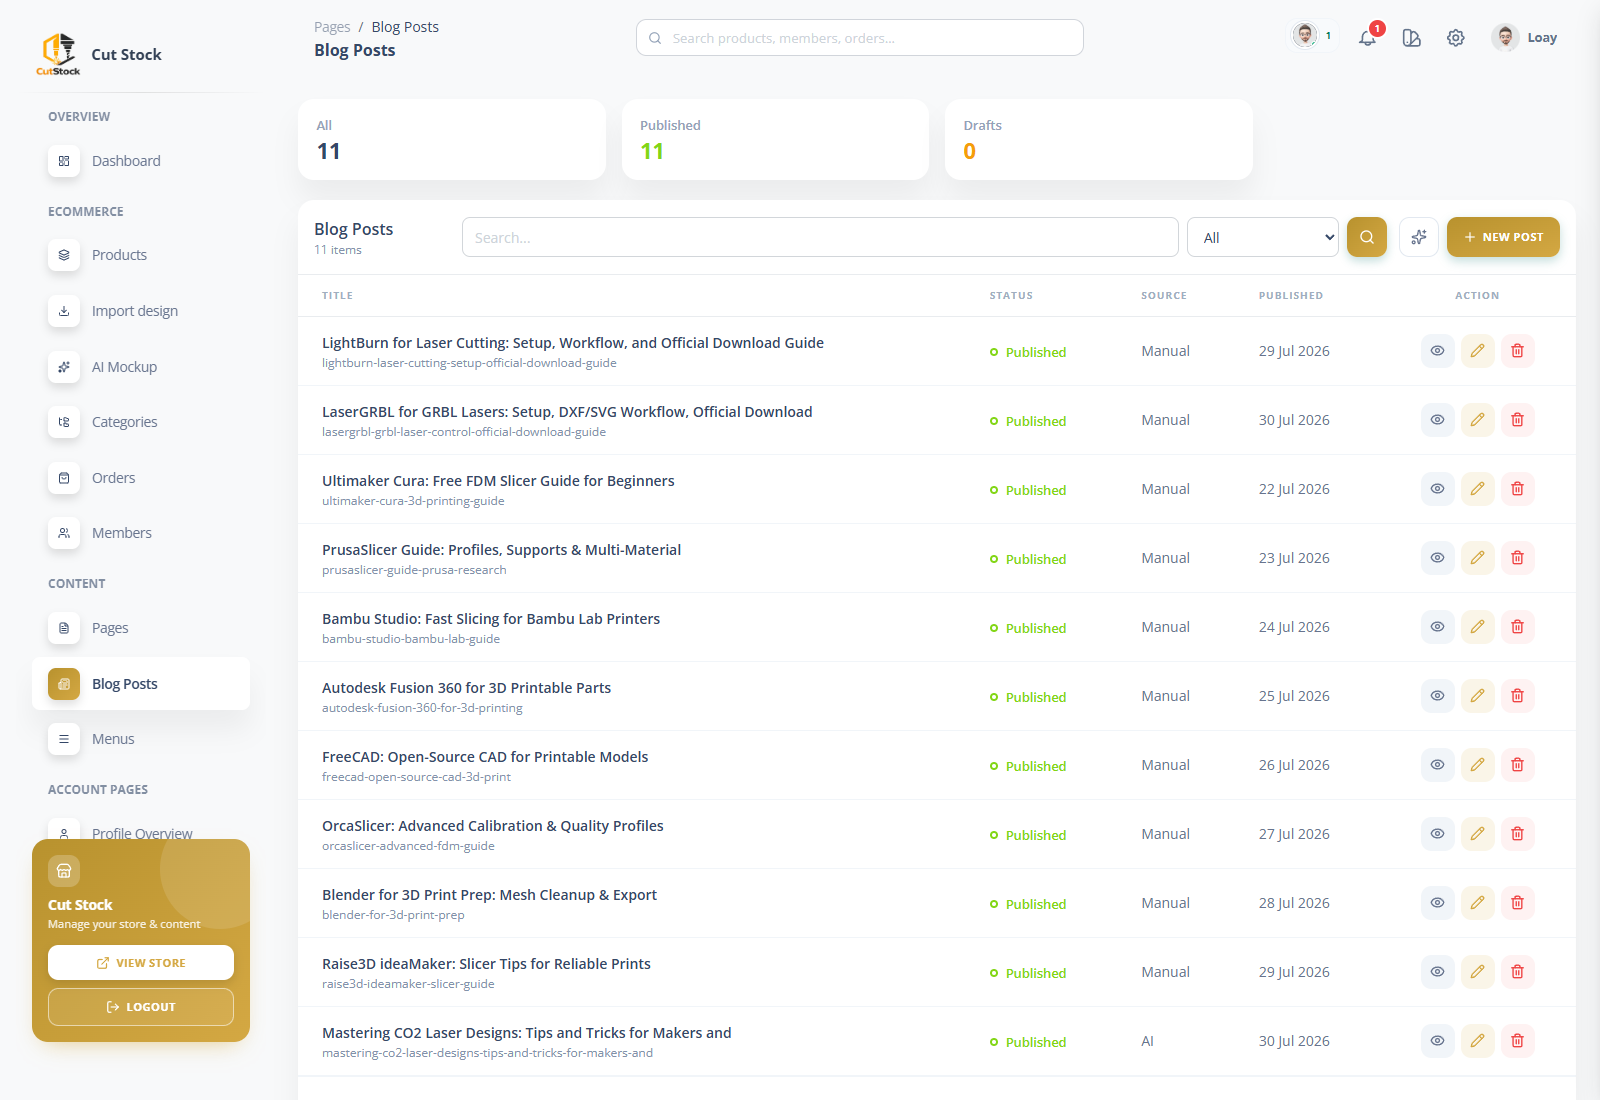
Task: Open Orders in the sidebar
Action: click(141, 478)
